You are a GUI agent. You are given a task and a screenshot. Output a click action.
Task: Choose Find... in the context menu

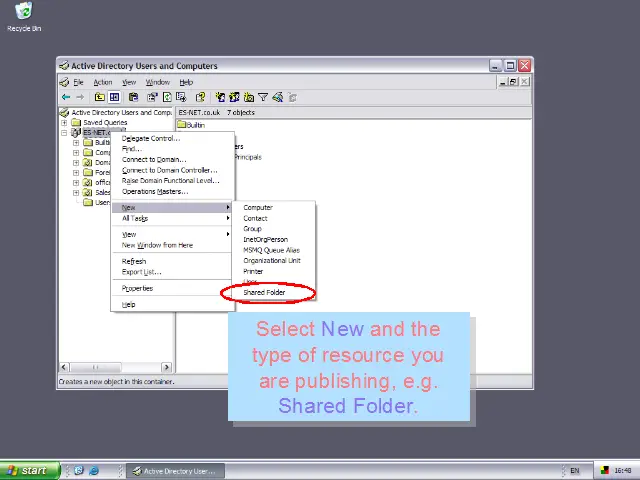pyautogui.click(x=172, y=149)
